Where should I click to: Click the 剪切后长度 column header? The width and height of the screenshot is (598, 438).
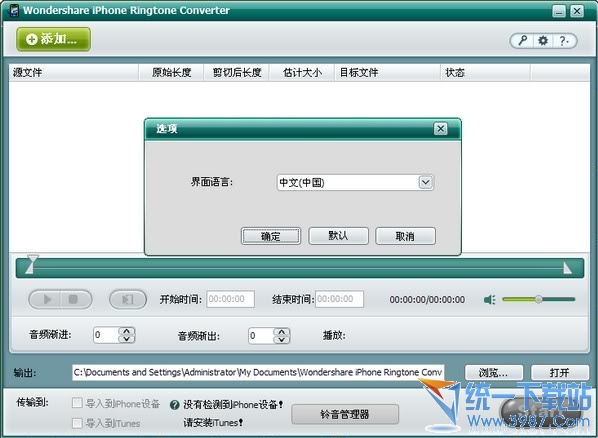coord(236,72)
